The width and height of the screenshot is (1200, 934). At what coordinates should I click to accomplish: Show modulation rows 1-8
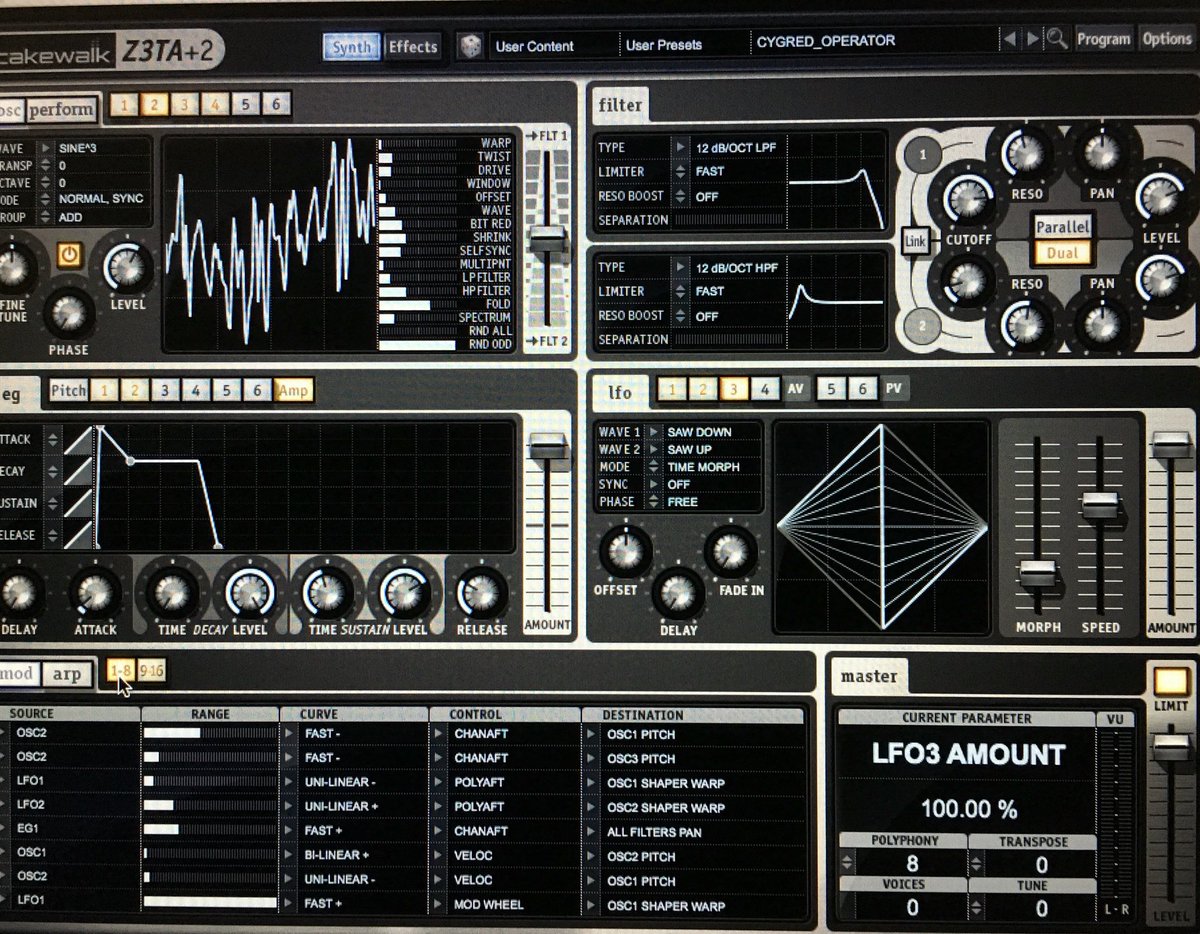(x=120, y=673)
